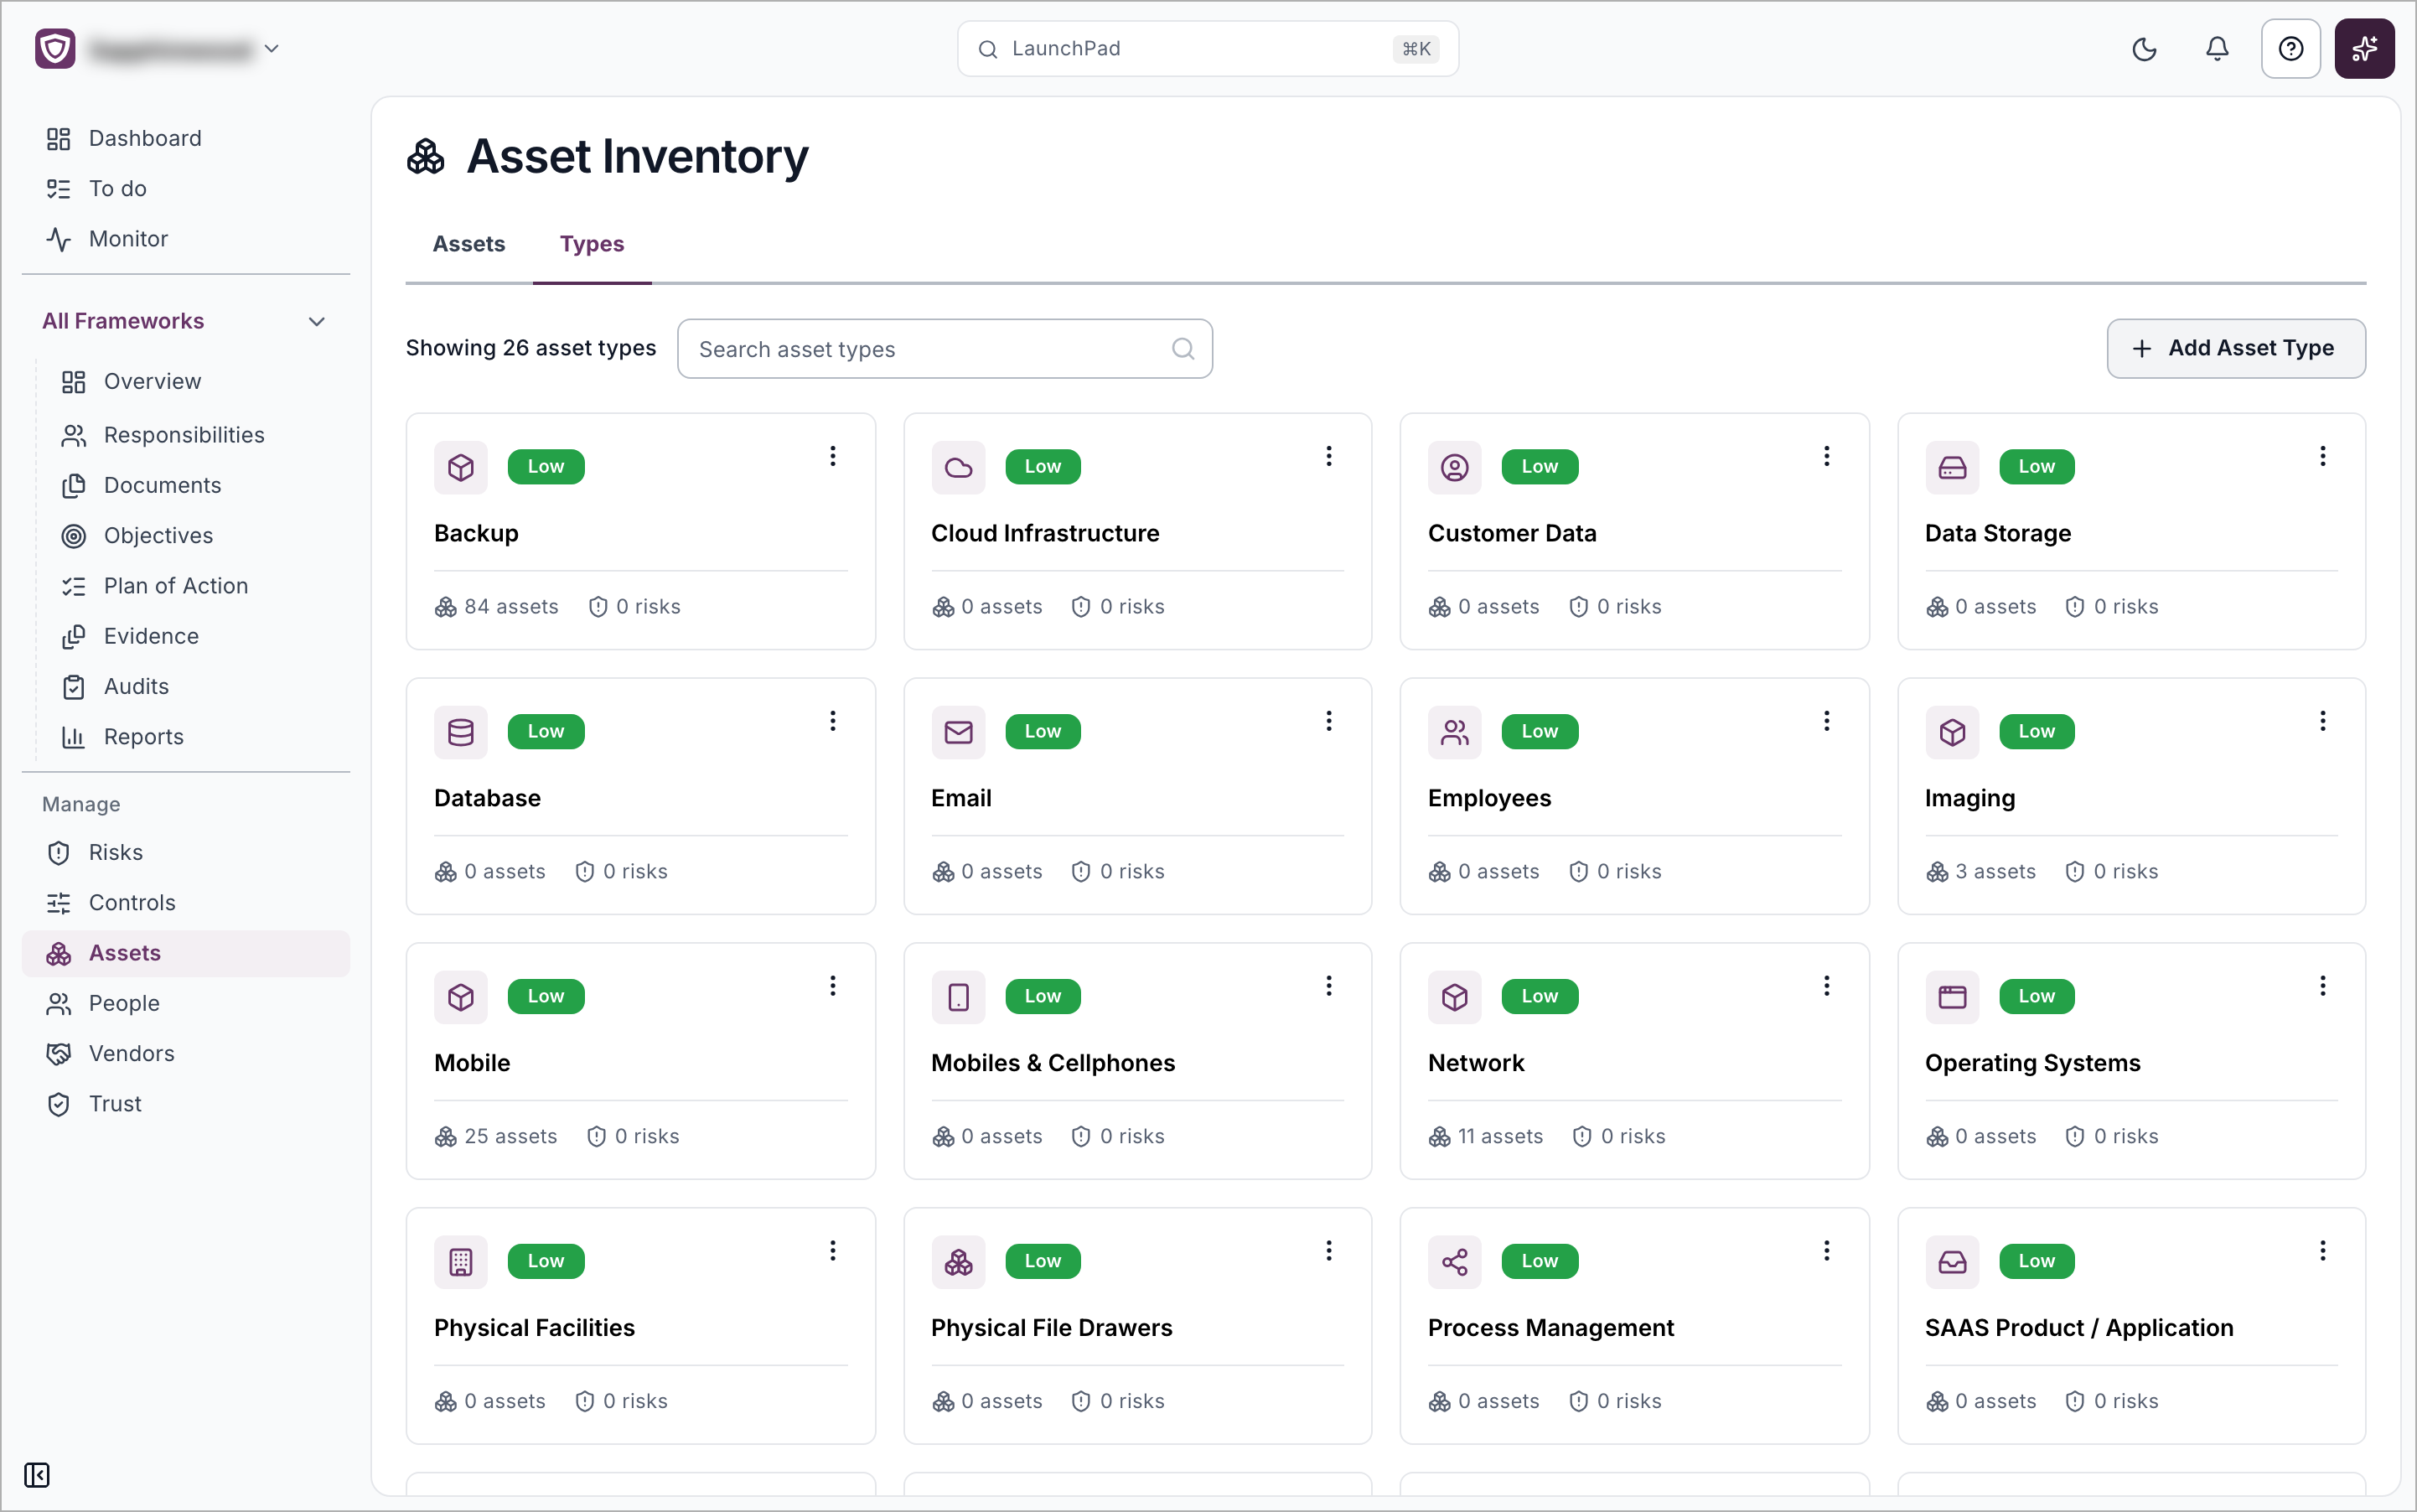The width and height of the screenshot is (2417, 1512).
Task: Click the Operating Systems window icon
Action: pos(1952,997)
